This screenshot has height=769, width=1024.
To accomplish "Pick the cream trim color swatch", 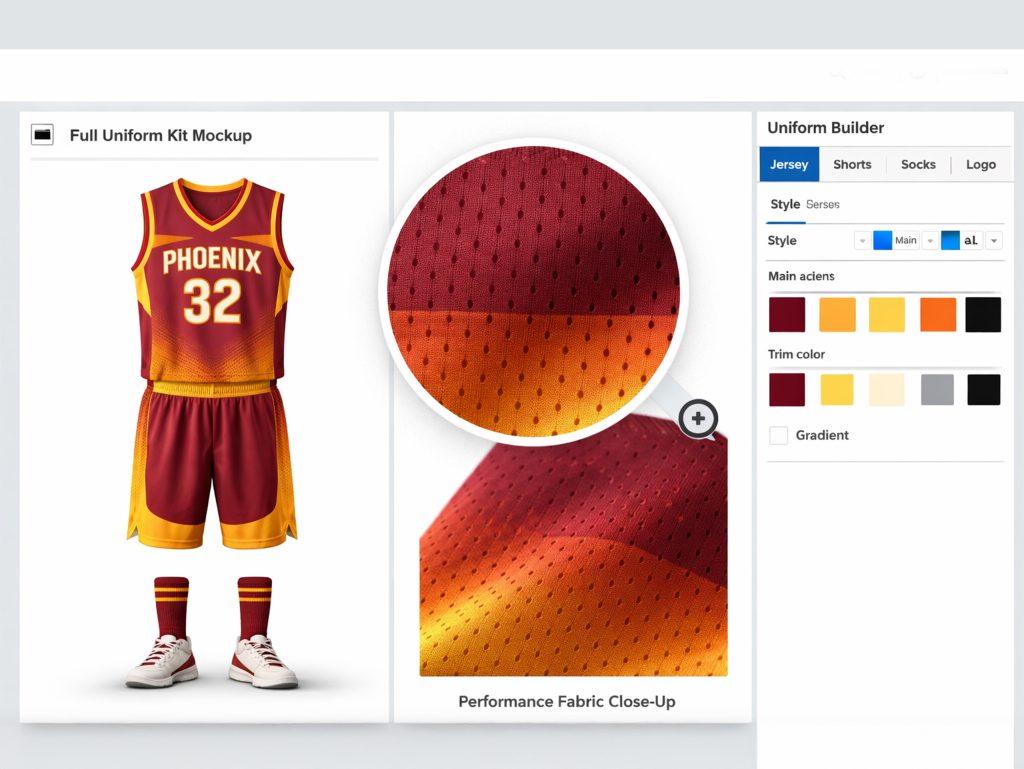I will tap(887, 389).
